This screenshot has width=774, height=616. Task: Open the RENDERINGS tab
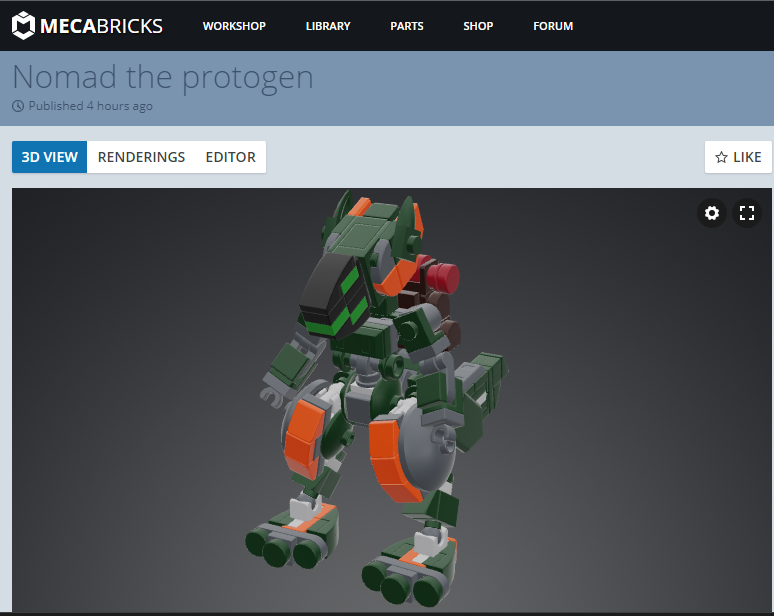pos(141,157)
